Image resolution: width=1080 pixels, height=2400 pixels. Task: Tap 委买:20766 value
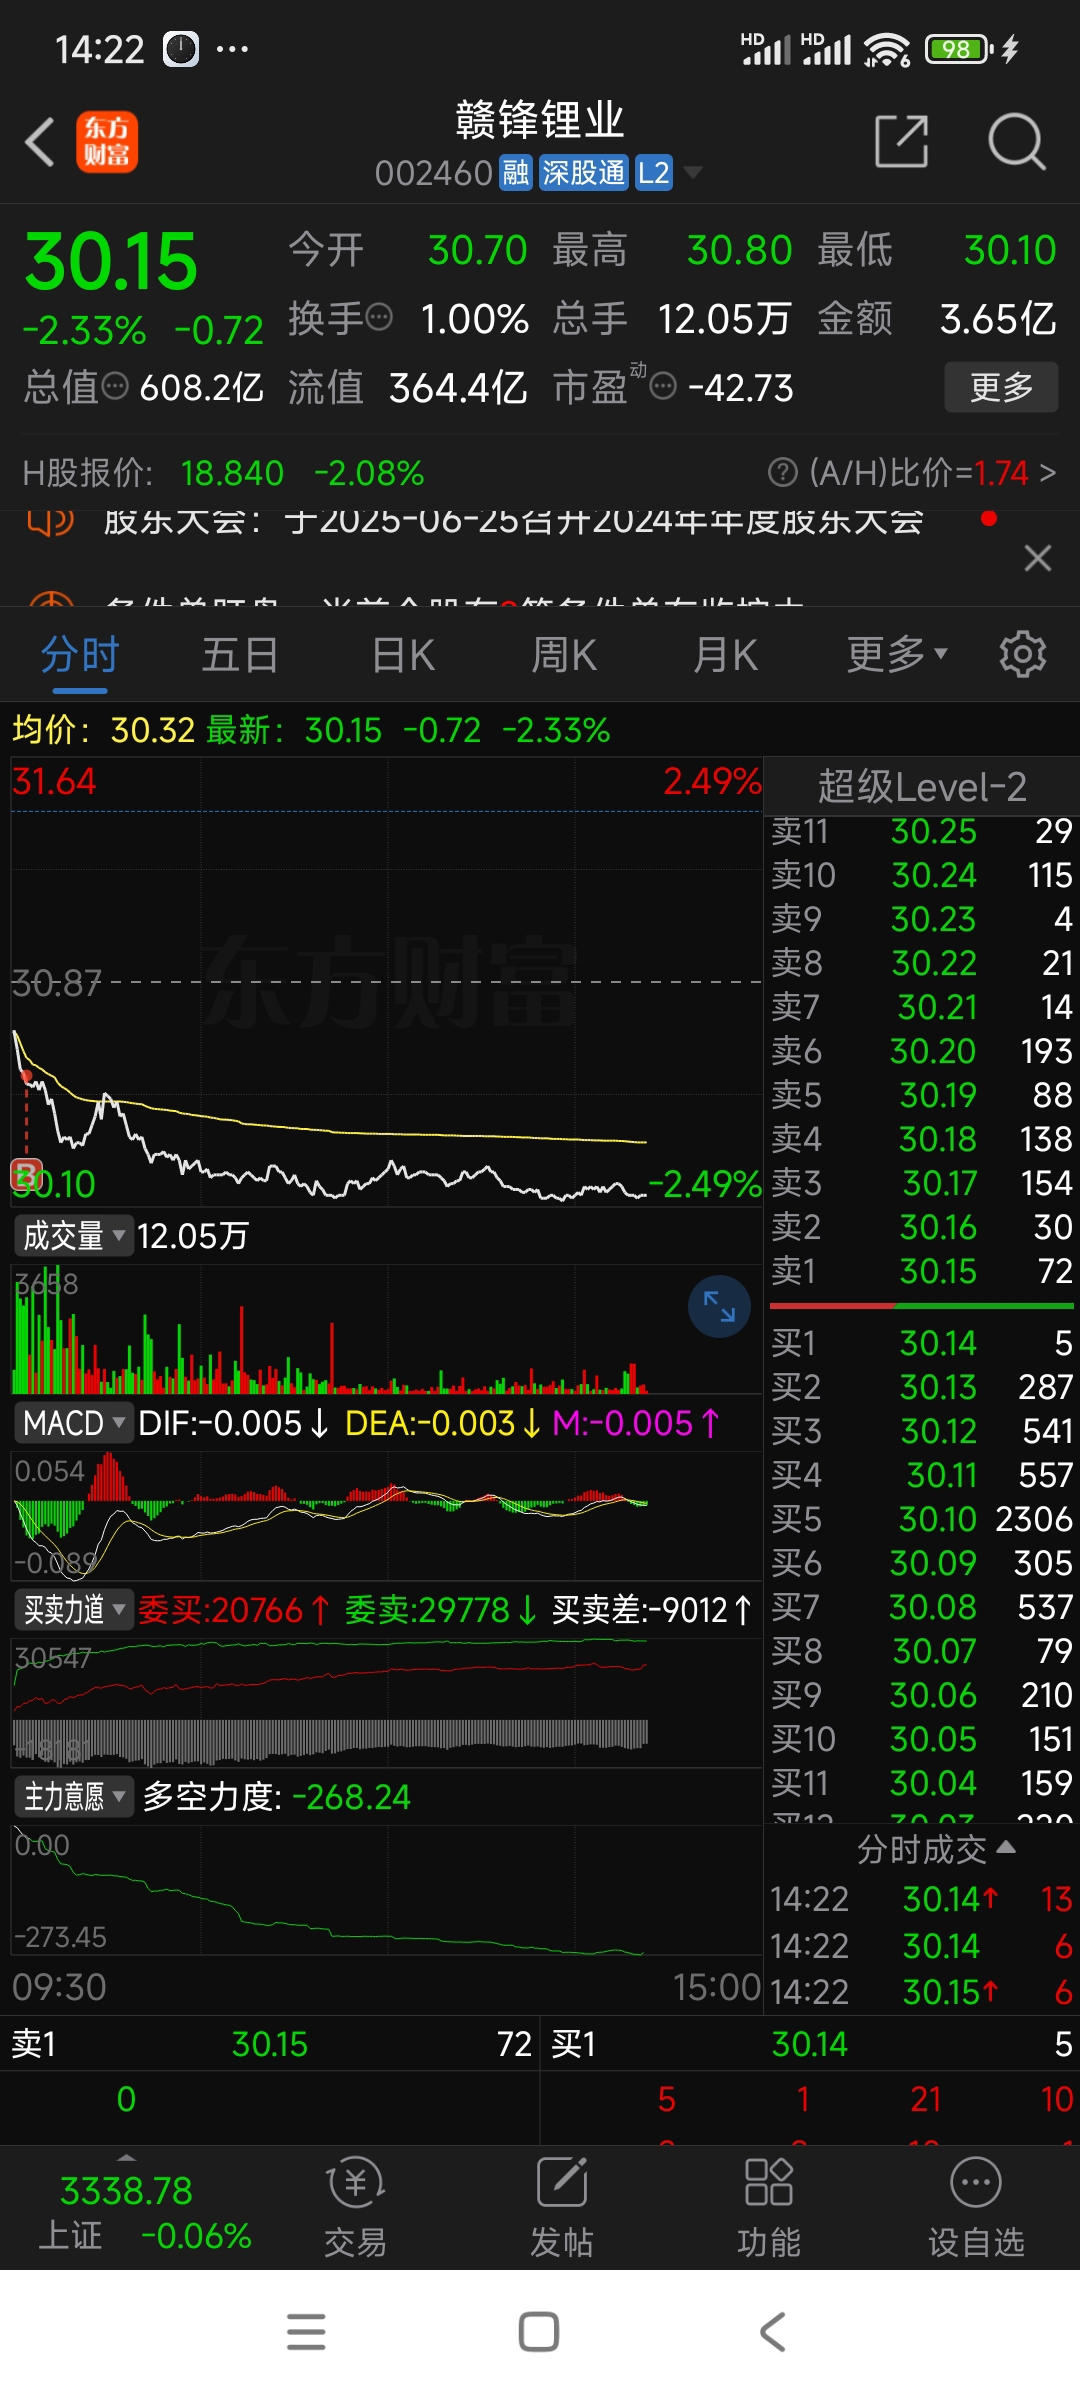(233, 1610)
